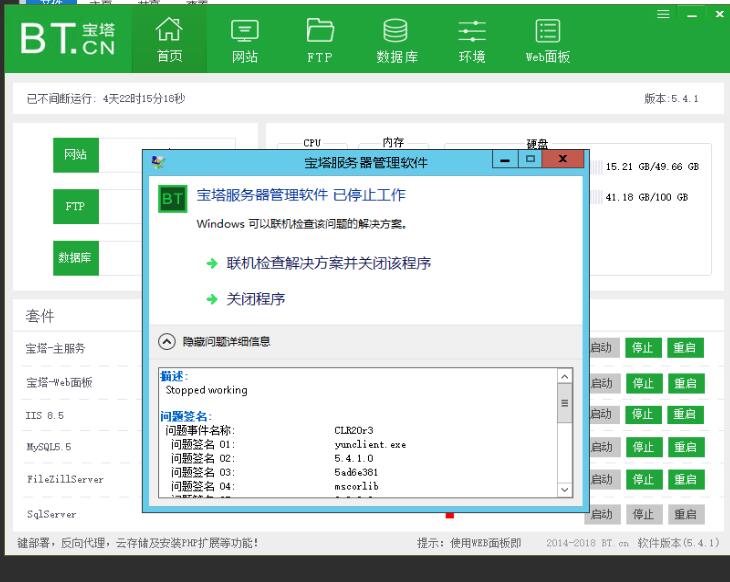Minimize the crash dialog
This screenshot has width=730, height=582.
click(x=505, y=160)
